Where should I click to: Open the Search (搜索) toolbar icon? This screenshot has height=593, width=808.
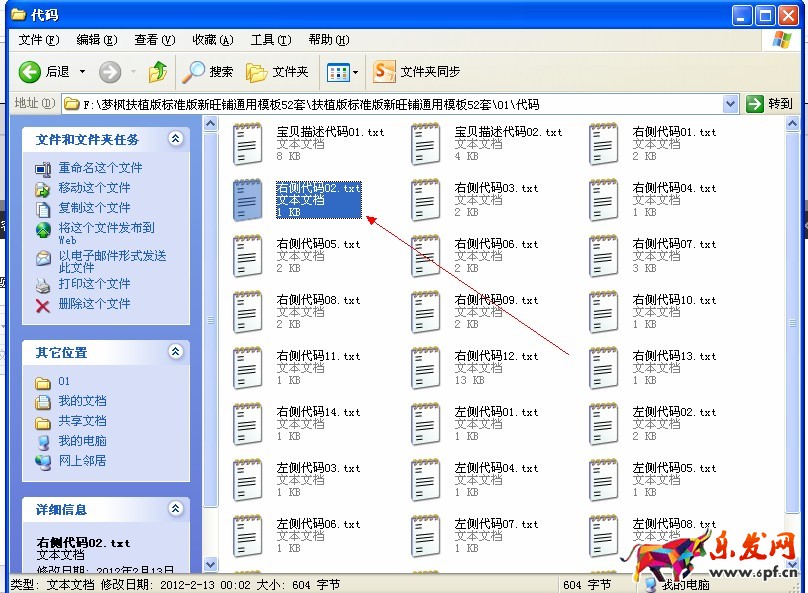[x=193, y=72]
